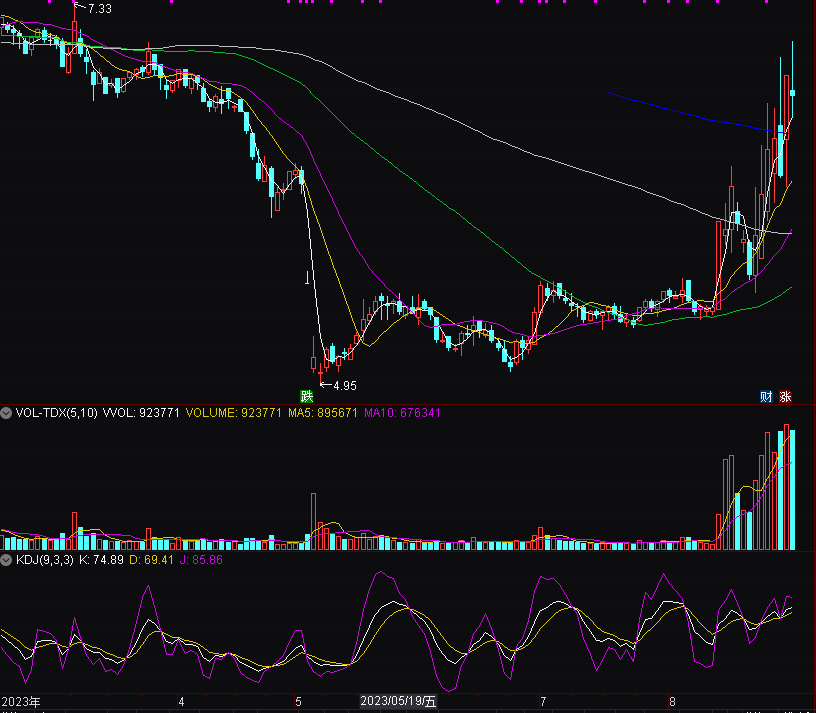The height and width of the screenshot is (713, 816).
Task: Click the 7.33 high price label
Action: point(99,8)
